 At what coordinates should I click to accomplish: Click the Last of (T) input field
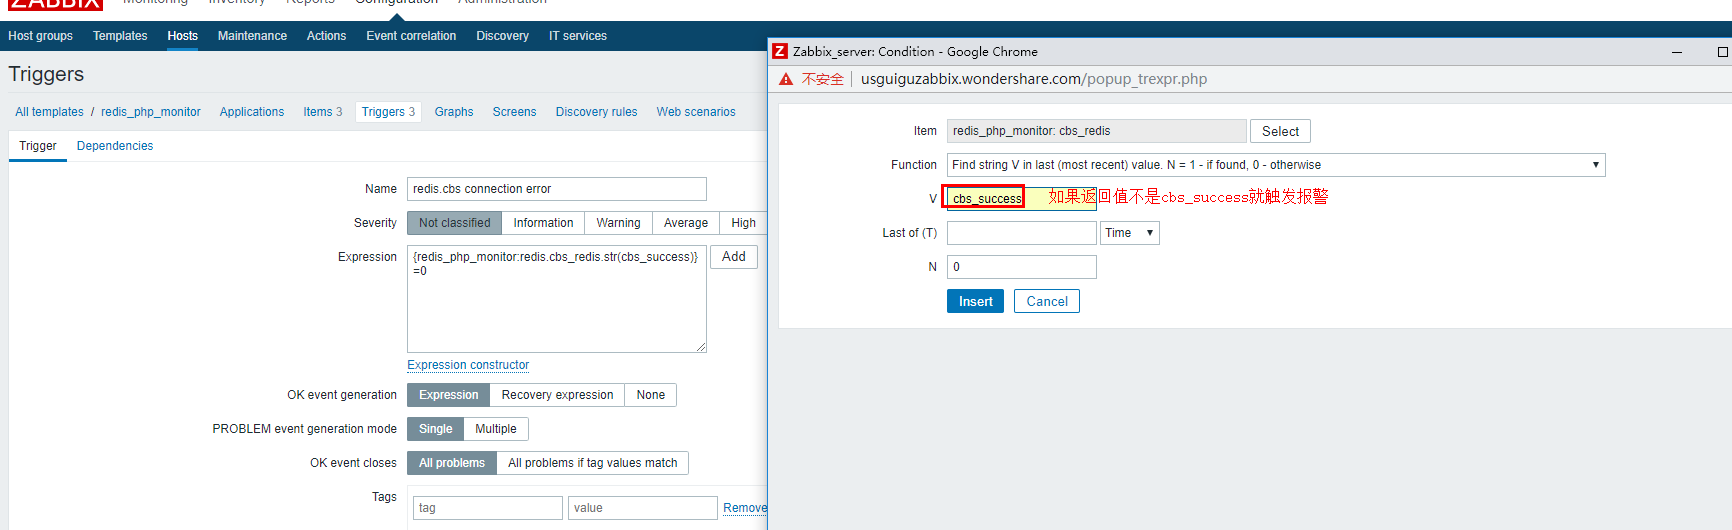(x=1022, y=233)
